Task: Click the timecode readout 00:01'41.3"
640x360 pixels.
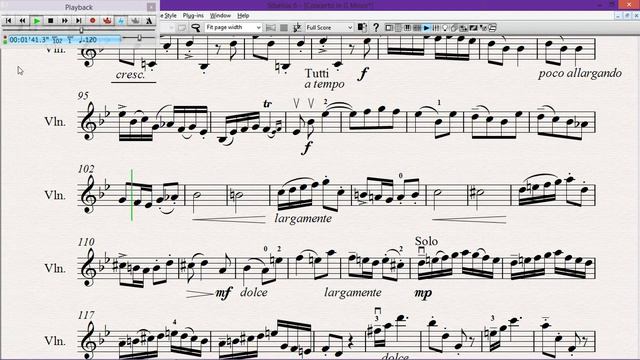Action: 29,40
